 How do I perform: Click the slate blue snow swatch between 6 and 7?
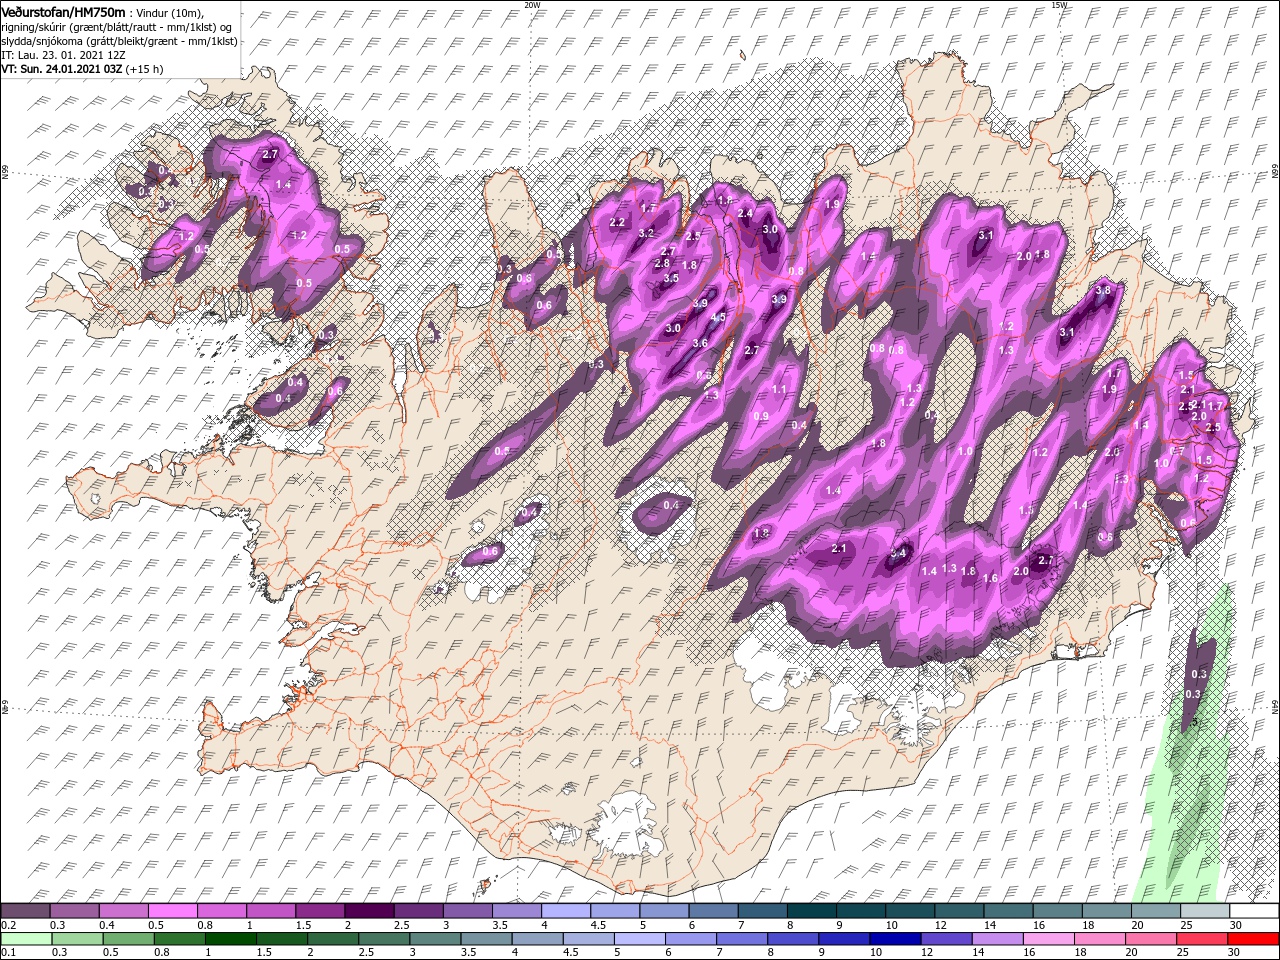coord(711,910)
